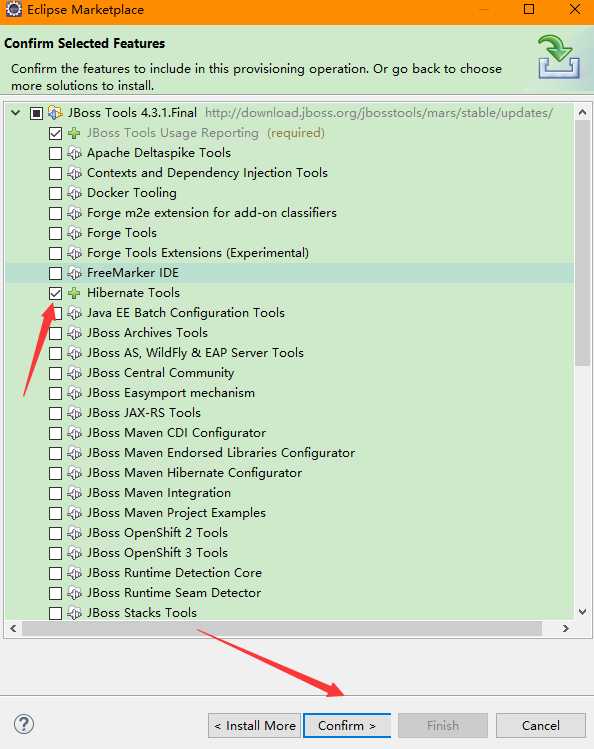Uncheck the Hibernate Tools checkbox
The height and width of the screenshot is (749, 594).
click(55, 293)
